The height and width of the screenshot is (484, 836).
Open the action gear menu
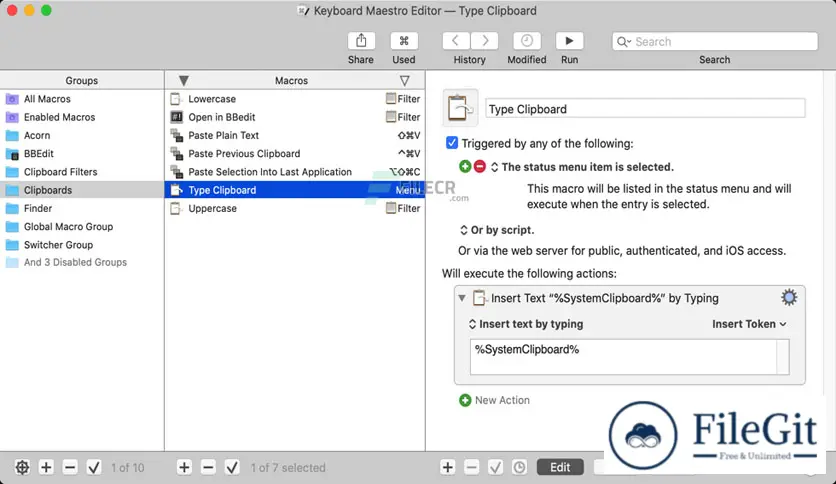click(789, 297)
